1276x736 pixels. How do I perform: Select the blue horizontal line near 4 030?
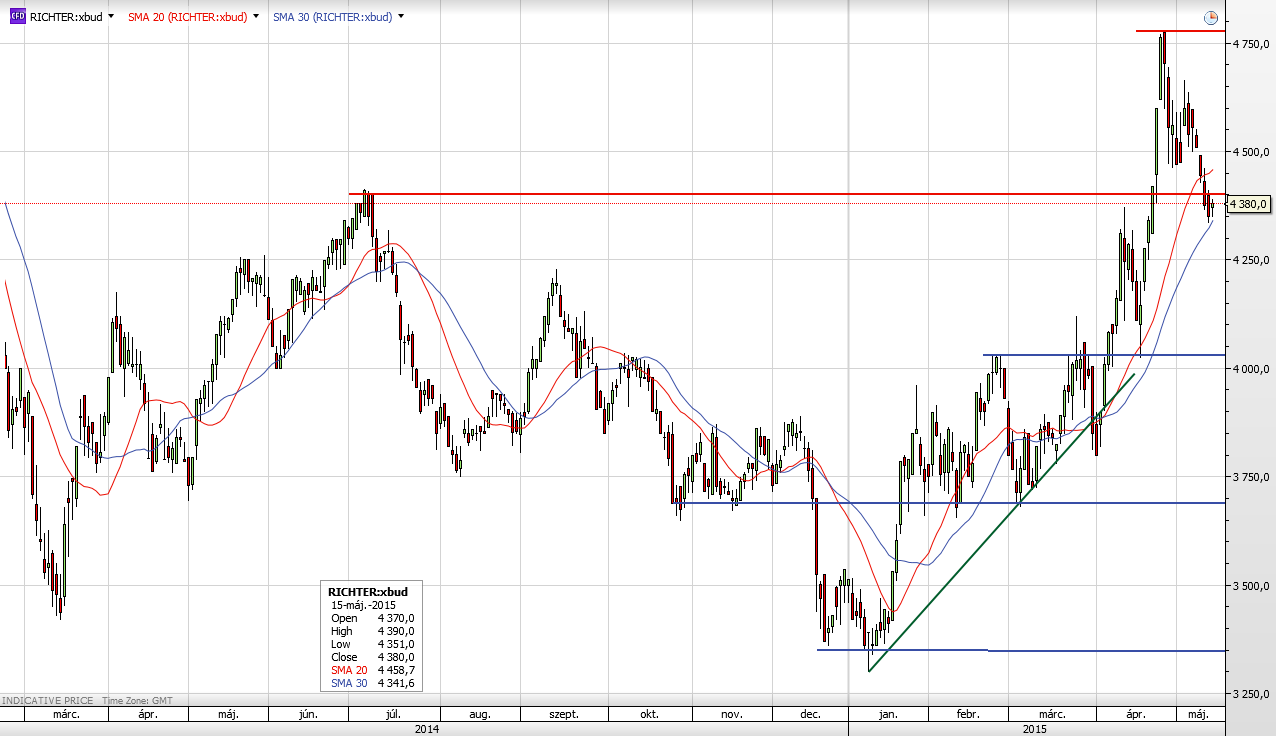[1104, 355]
